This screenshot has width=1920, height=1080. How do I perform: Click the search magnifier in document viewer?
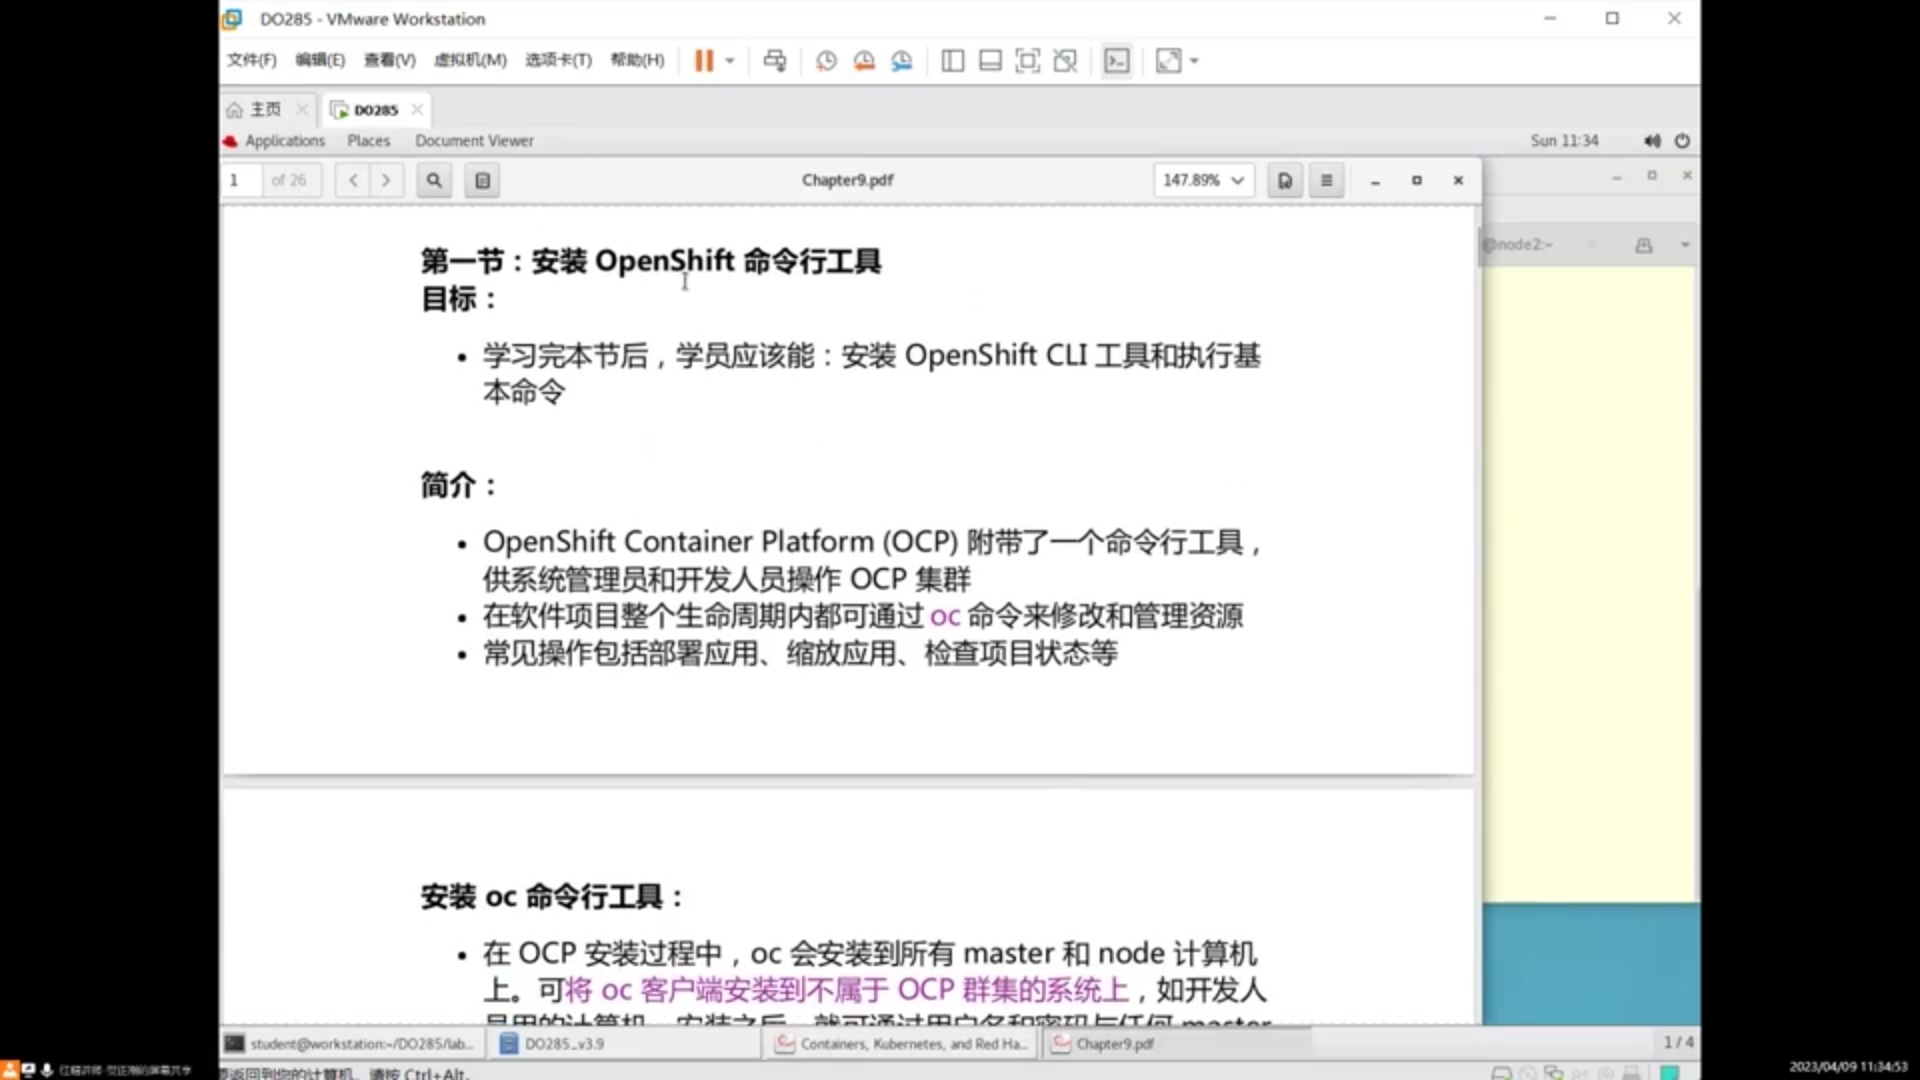click(x=434, y=180)
